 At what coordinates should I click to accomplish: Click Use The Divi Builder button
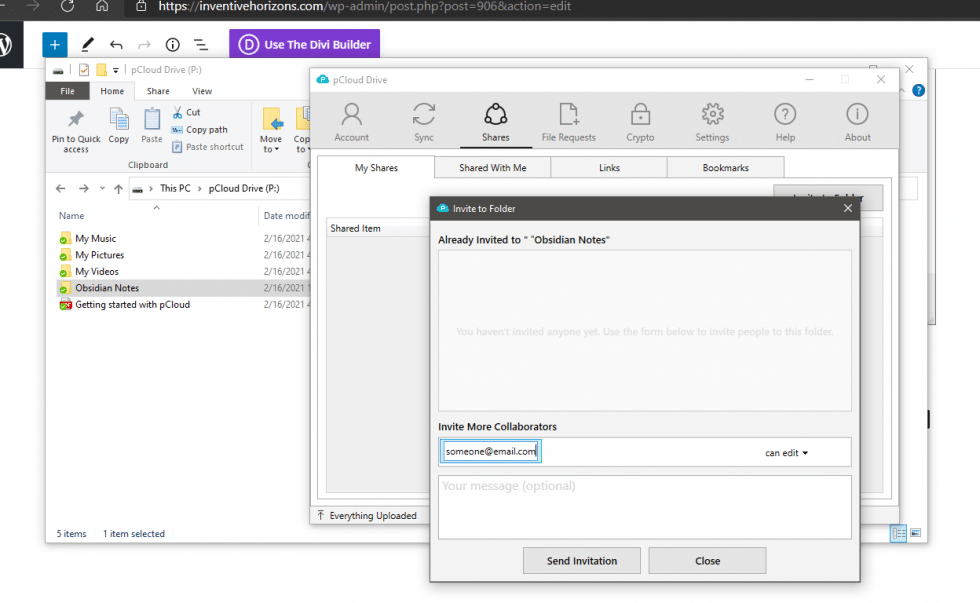304,44
